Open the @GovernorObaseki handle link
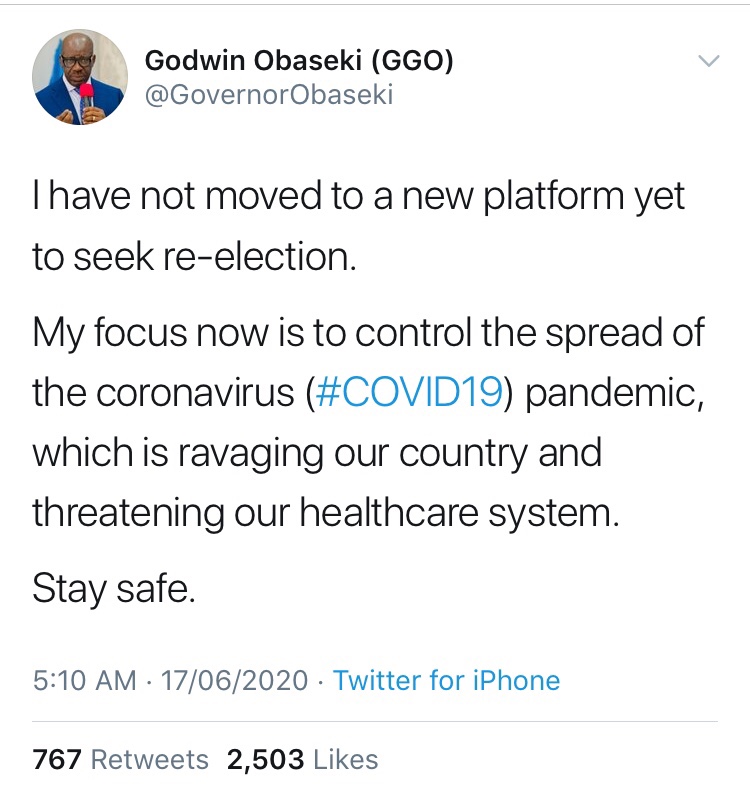 pos(270,95)
